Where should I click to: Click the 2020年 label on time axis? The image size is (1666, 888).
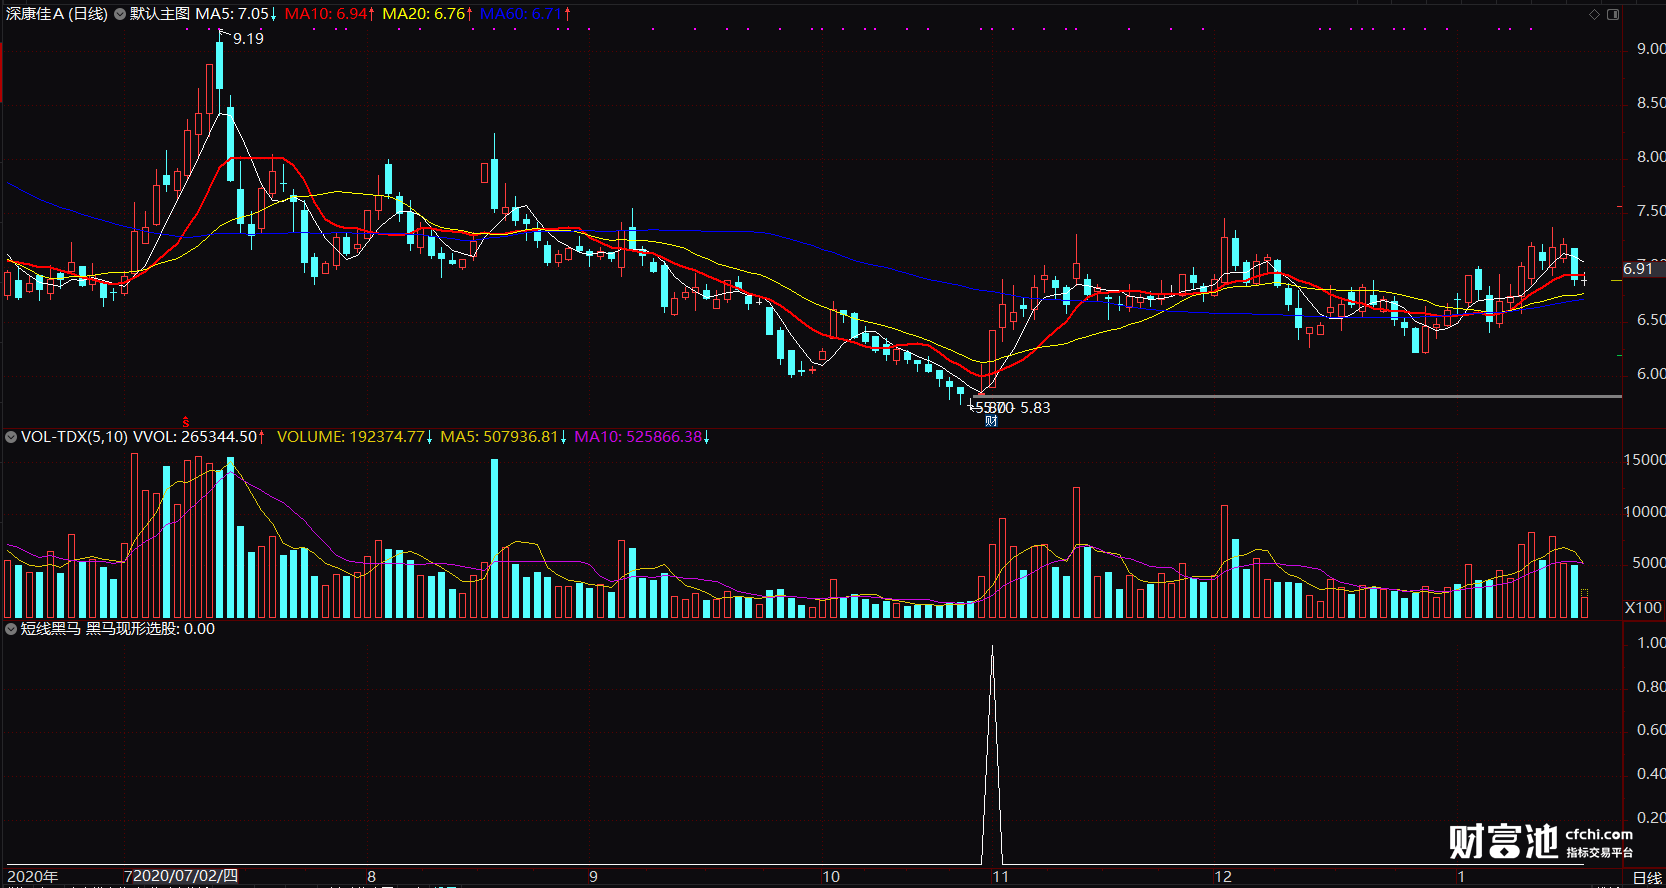coord(33,877)
